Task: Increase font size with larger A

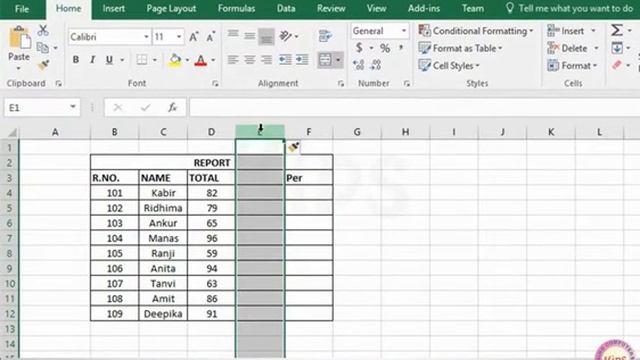Action: [193, 37]
